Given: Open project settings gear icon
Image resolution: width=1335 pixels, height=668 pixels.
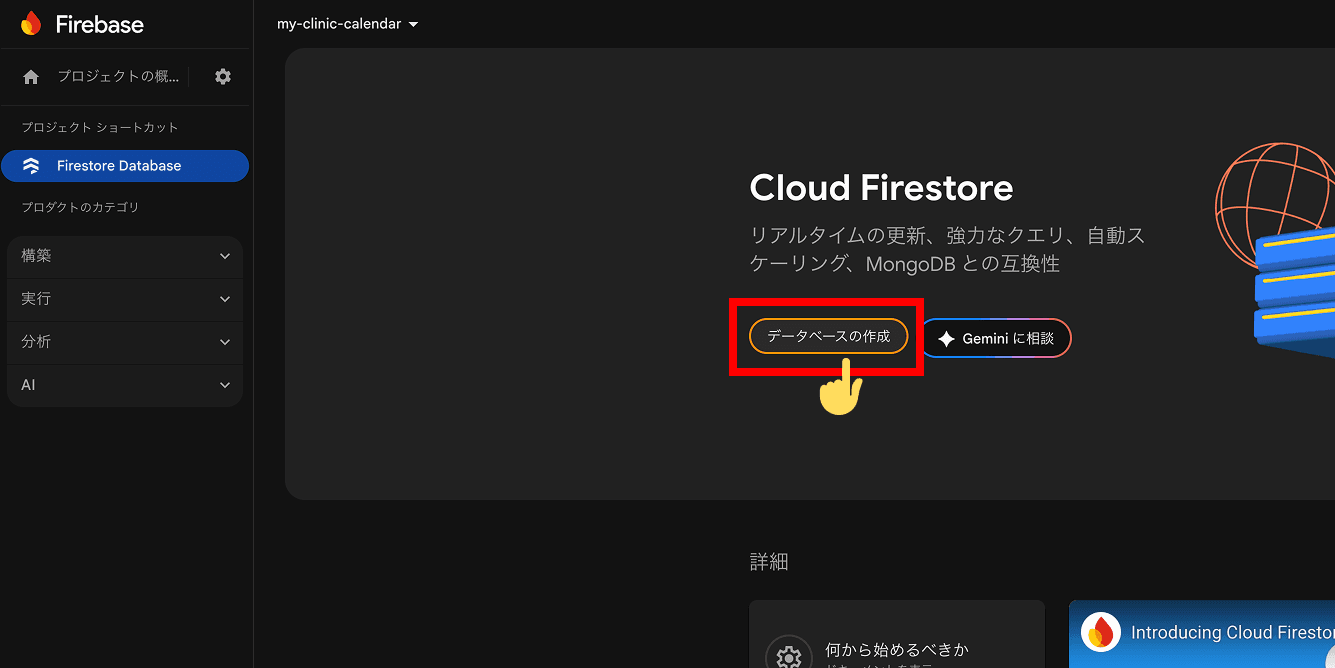Looking at the screenshot, I should tap(223, 77).
